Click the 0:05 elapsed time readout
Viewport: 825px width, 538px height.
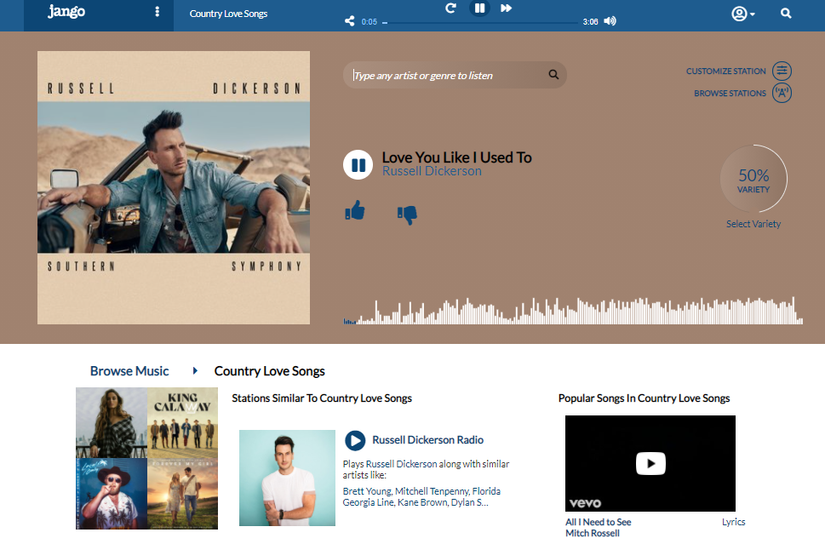(x=369, y=22)
